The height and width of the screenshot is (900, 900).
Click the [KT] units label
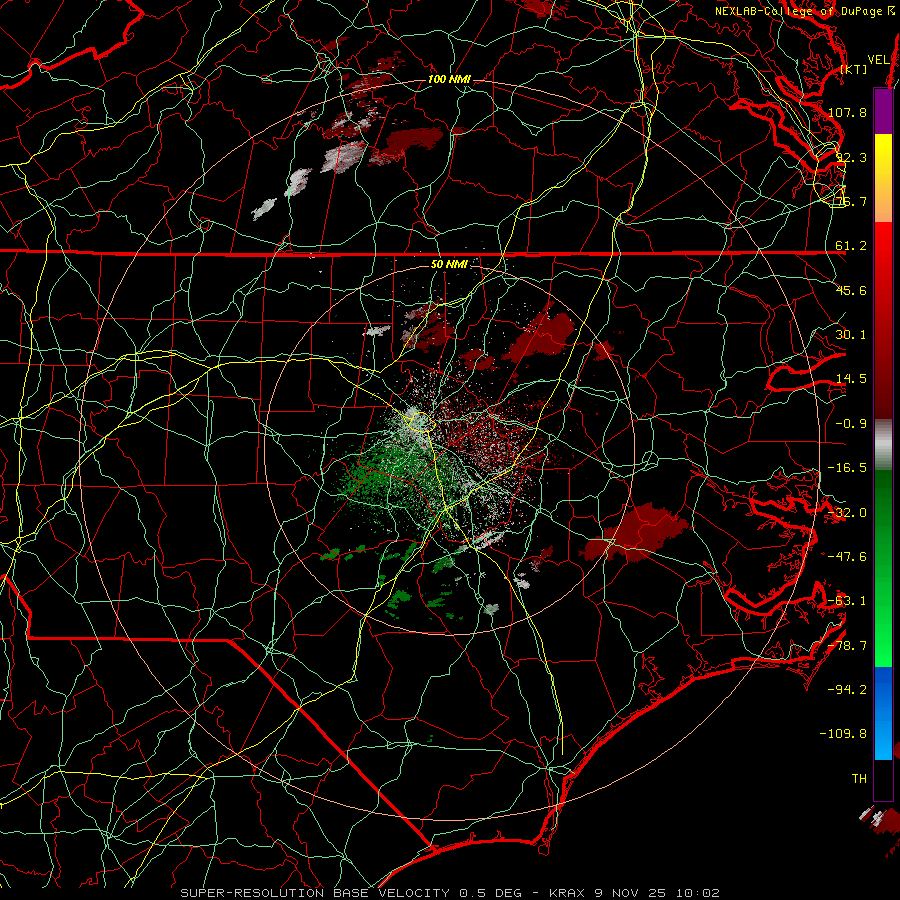click(x=853, y=69)
